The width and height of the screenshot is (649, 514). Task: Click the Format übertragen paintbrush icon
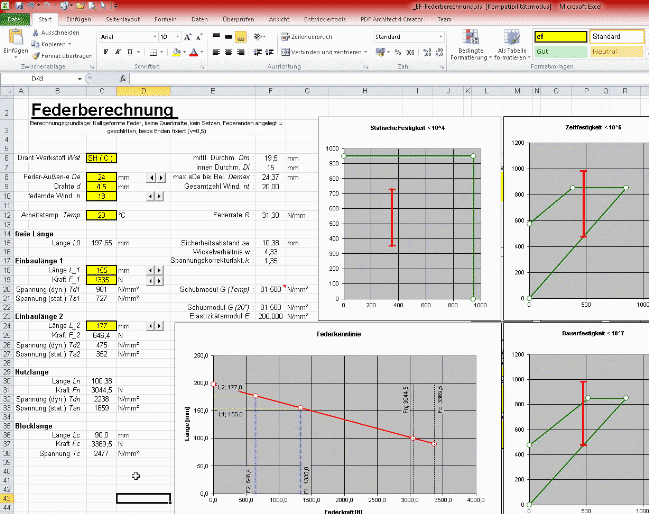click(x=37, y=57)
